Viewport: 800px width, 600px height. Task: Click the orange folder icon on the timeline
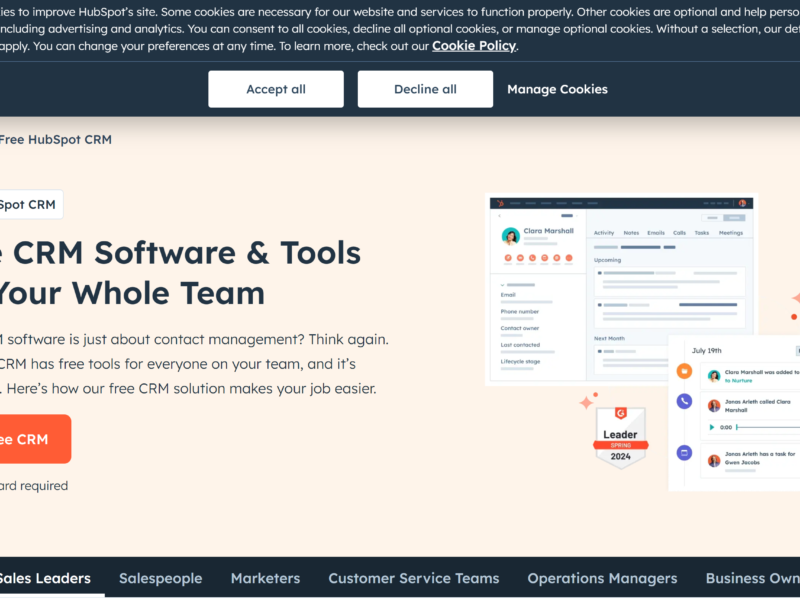[x=684, y=371]
